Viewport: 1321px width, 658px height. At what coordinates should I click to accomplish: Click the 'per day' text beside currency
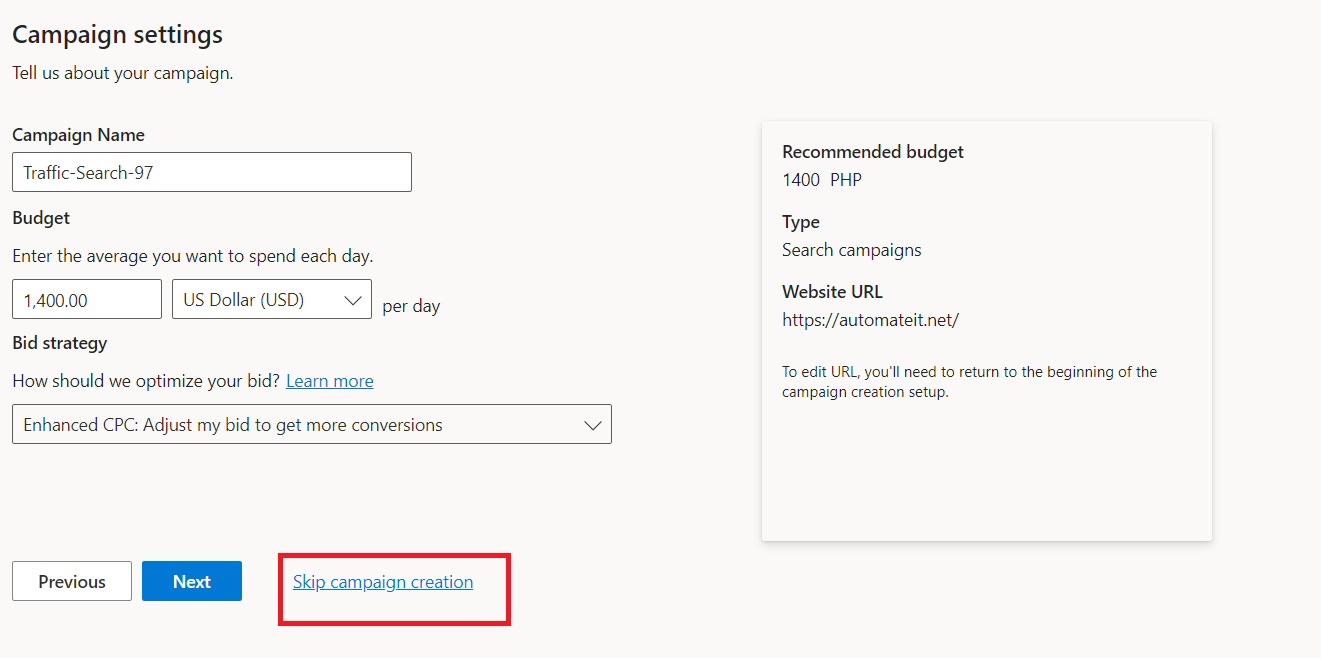click(411, 306)
